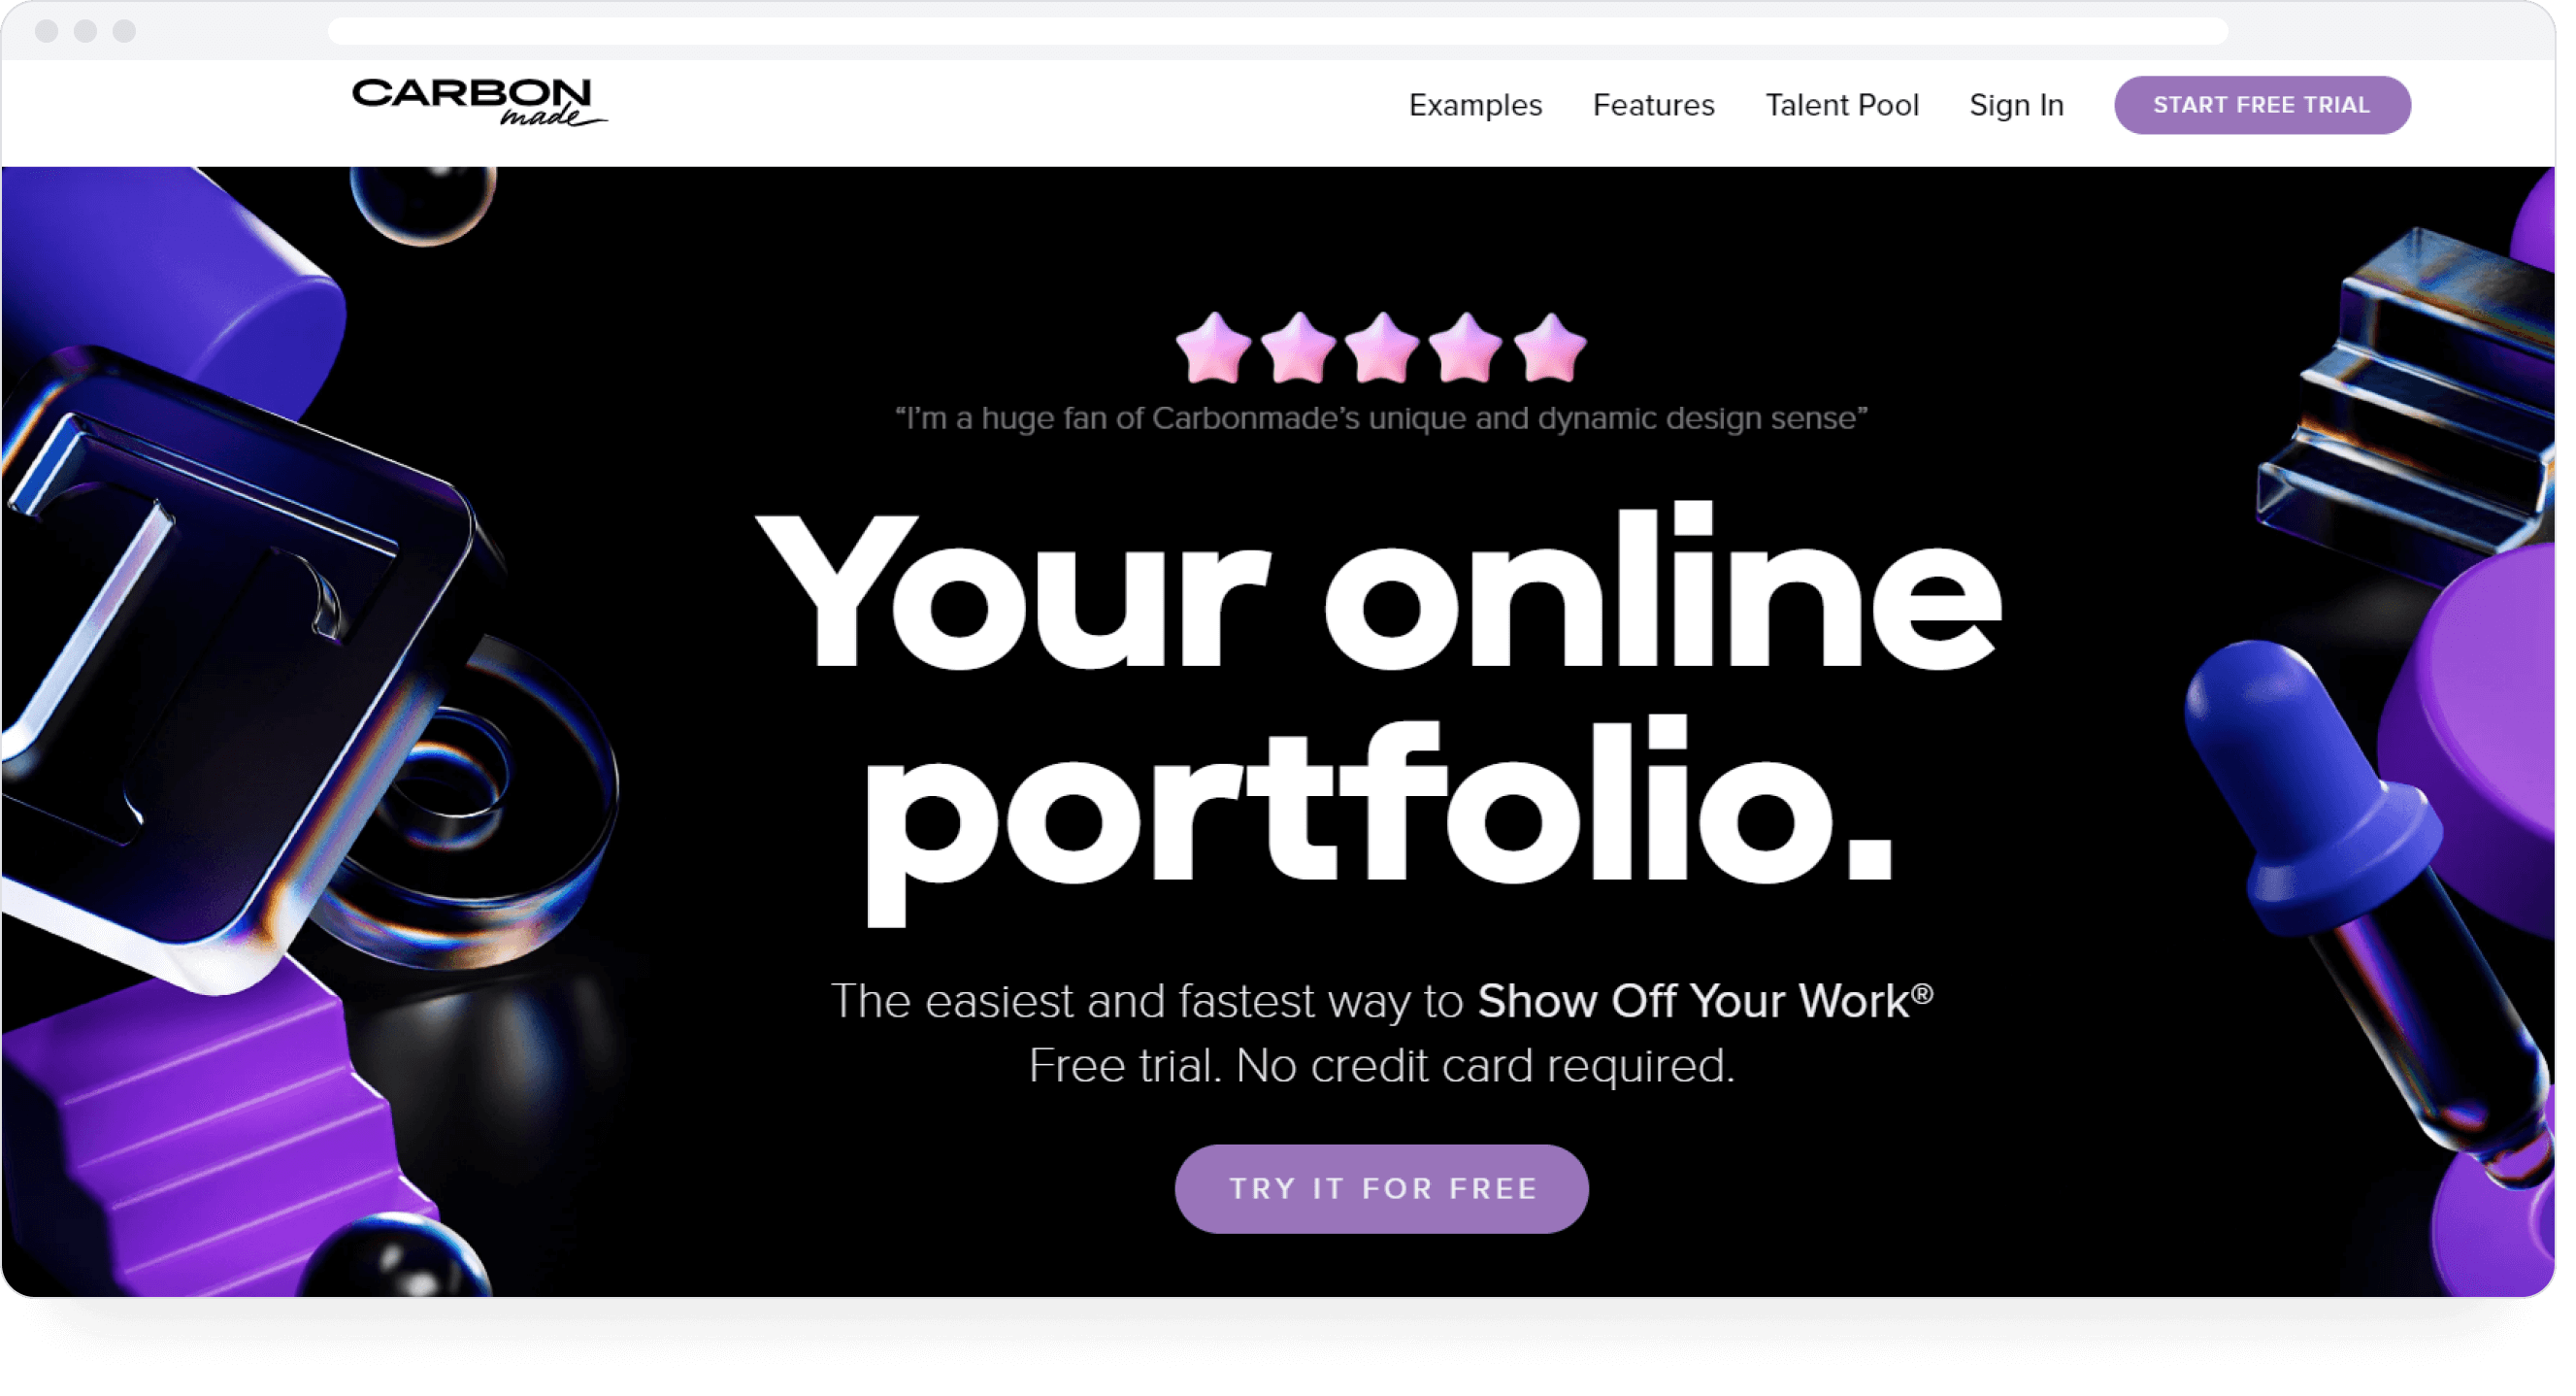Click the second window control dot
Screen dimensions: 2576x1396
tap(85, 30)
